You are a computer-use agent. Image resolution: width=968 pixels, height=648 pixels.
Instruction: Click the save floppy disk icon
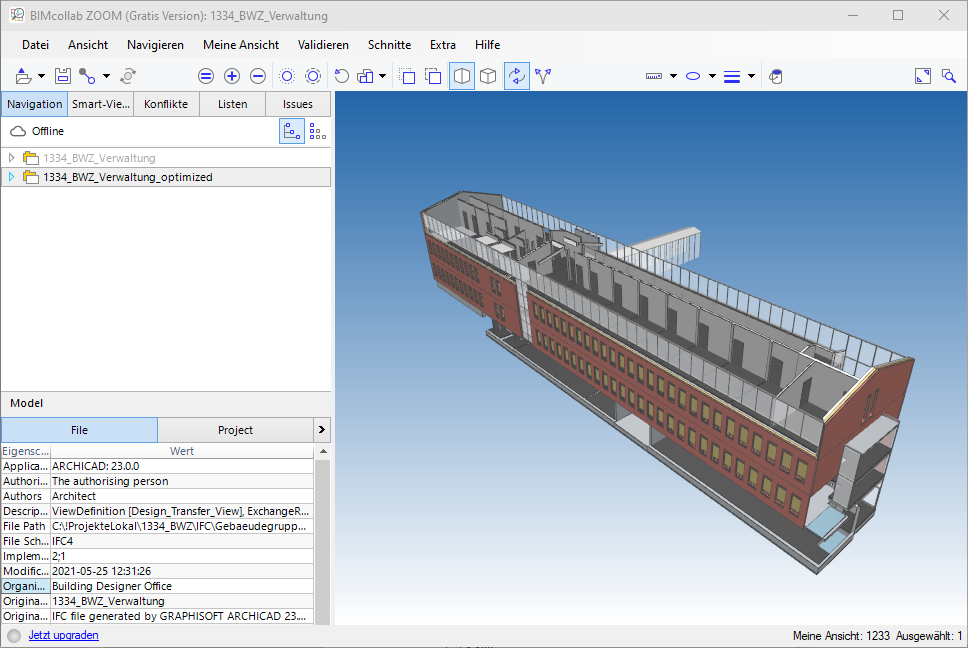62,77
